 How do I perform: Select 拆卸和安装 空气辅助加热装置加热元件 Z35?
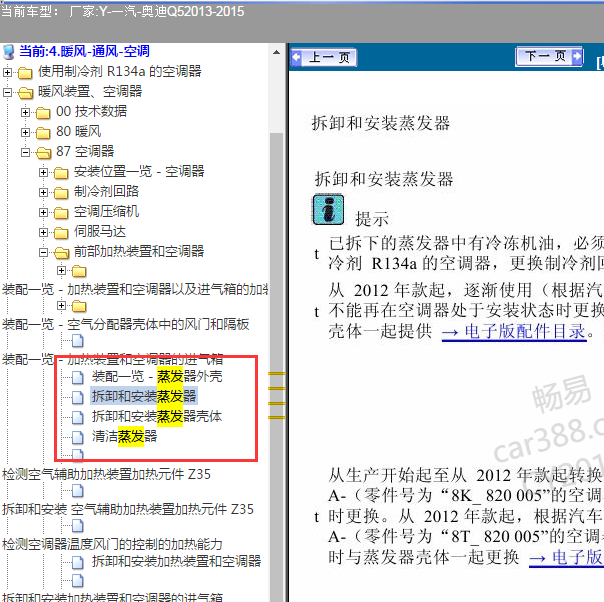pyautogui.click(x=128, y=509)
